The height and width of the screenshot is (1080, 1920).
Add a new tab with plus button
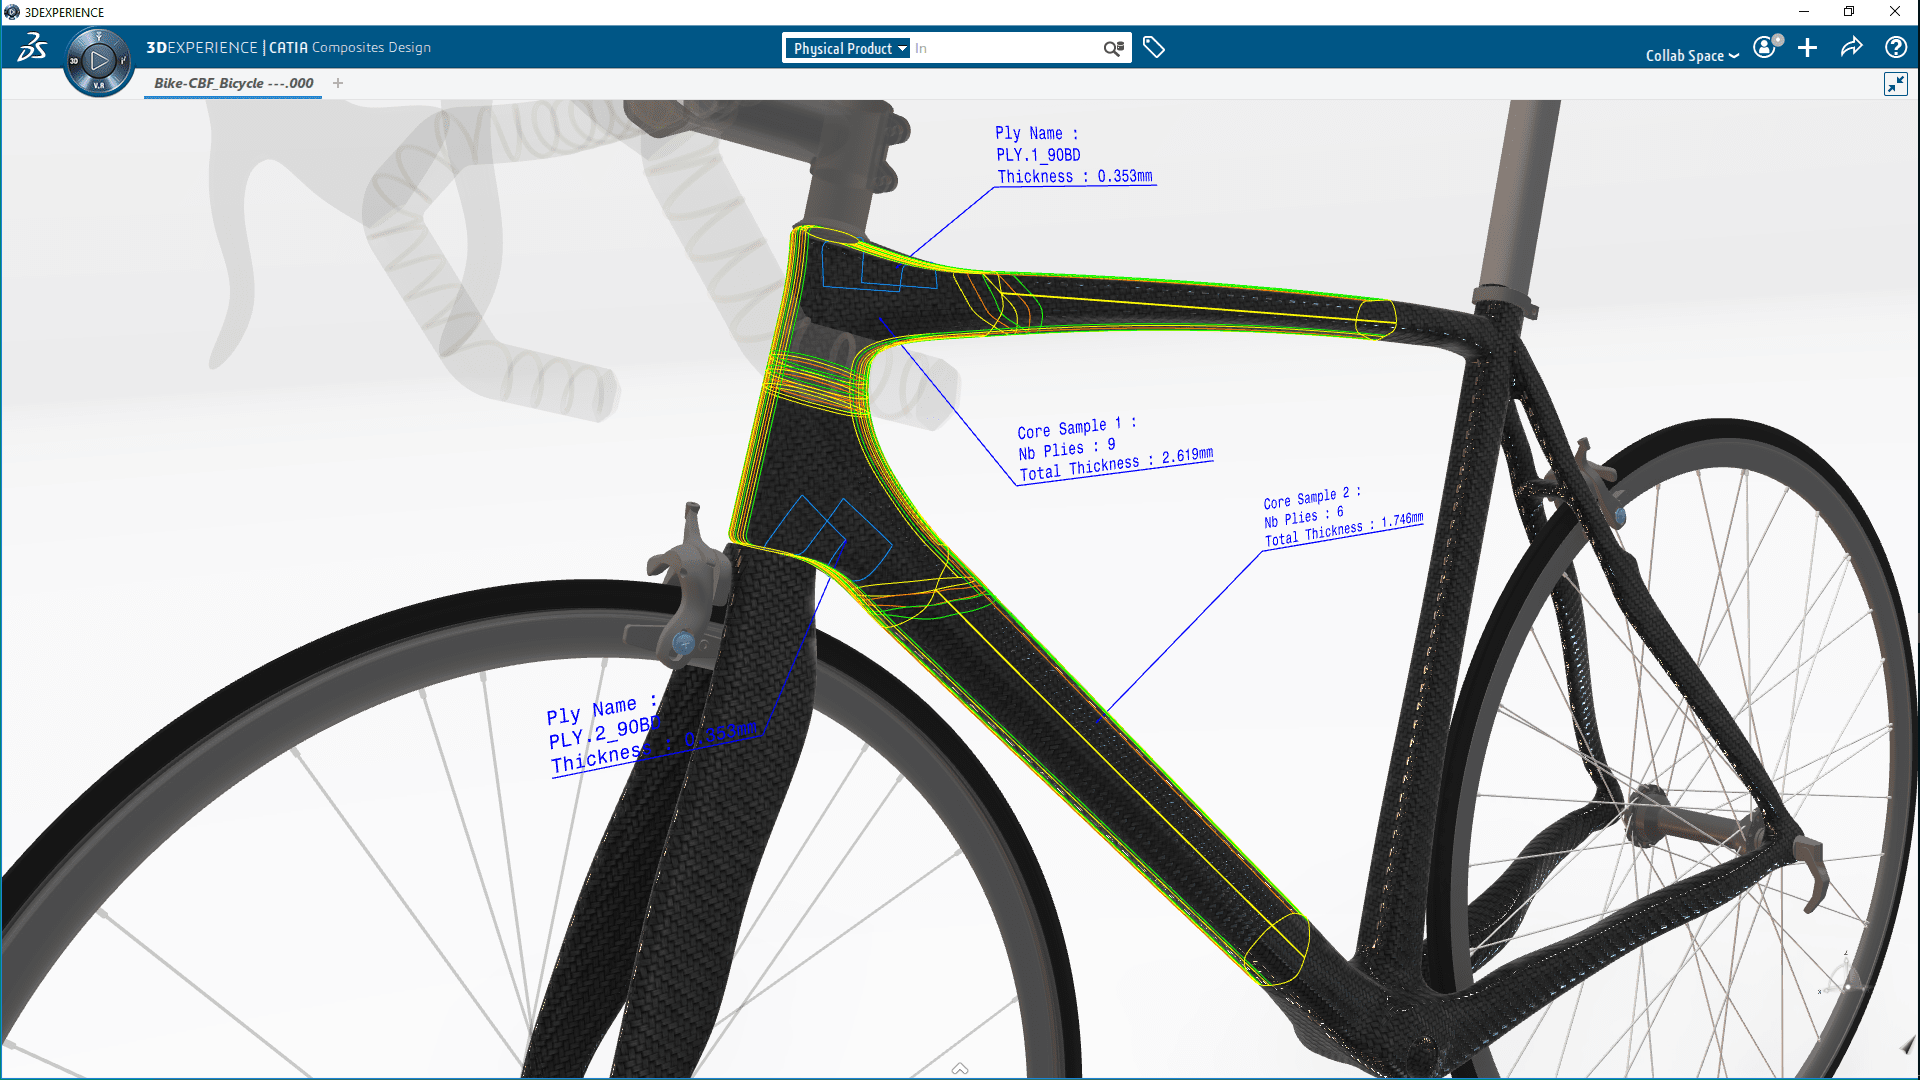pos(338,83)
